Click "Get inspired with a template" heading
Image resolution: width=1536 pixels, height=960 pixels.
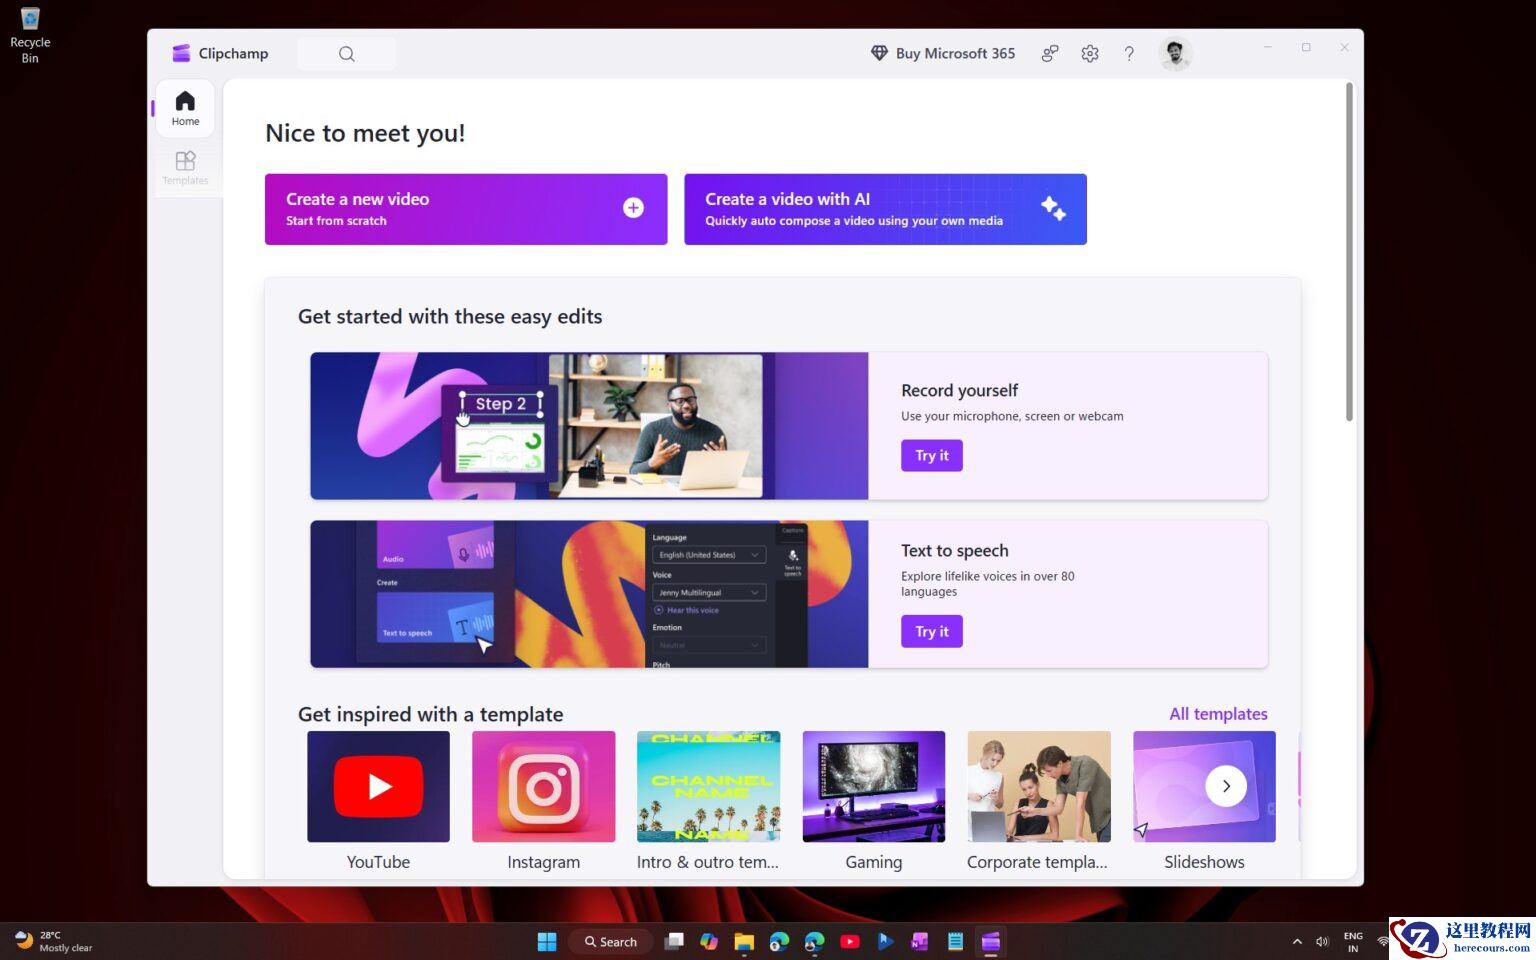(x=431, y=714)
